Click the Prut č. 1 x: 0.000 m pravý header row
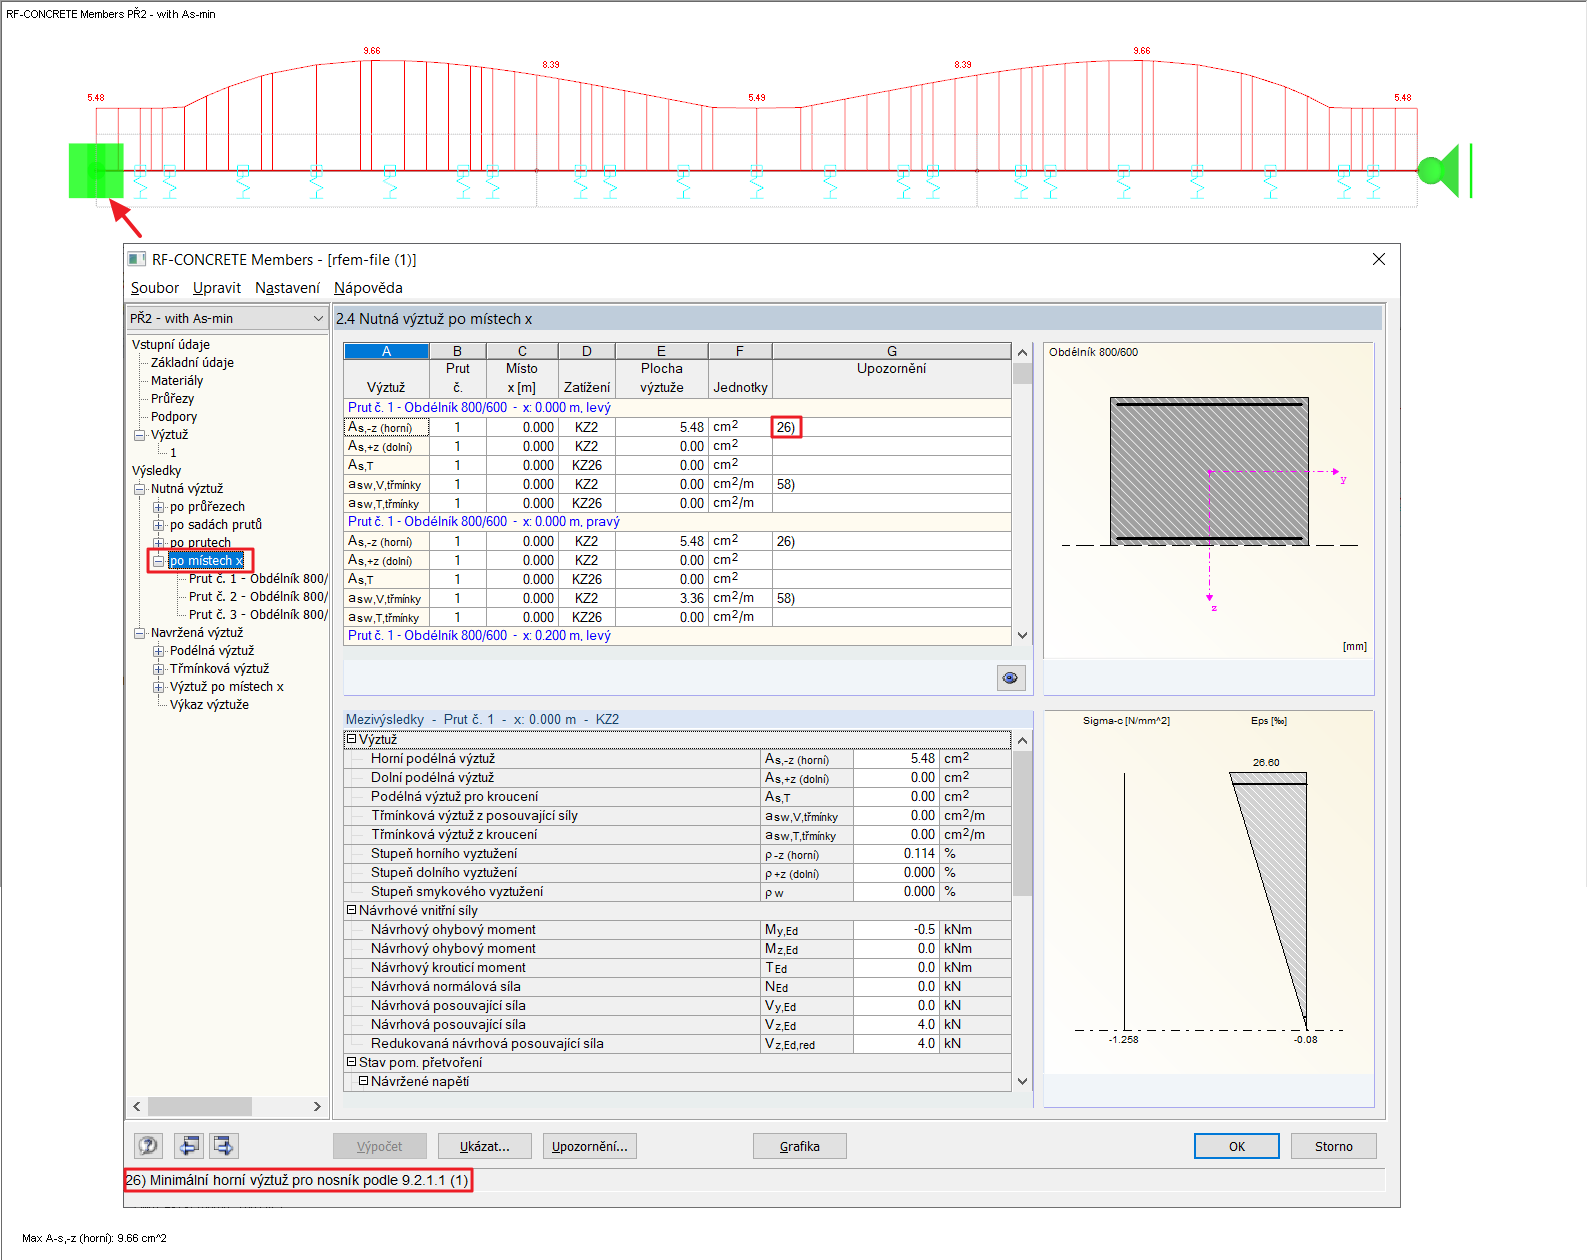This screenshot has width=1588, height=1260. (677, 521)
